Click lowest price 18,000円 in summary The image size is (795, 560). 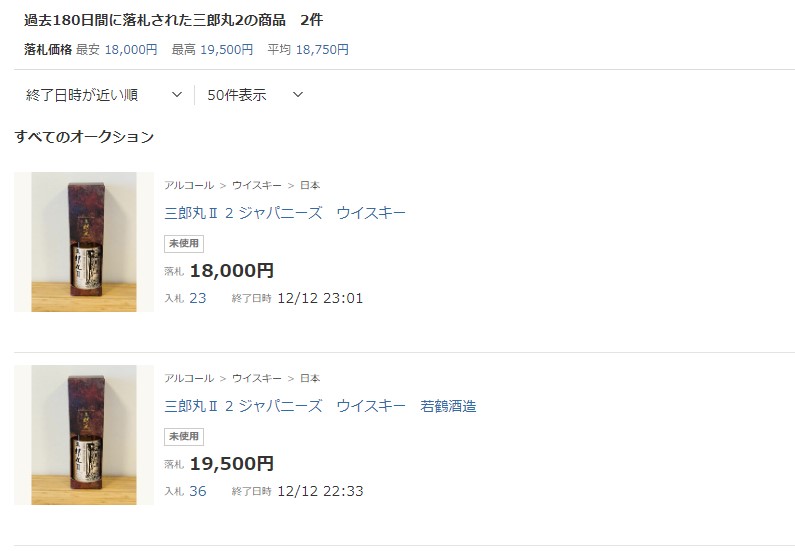[131, 50]
